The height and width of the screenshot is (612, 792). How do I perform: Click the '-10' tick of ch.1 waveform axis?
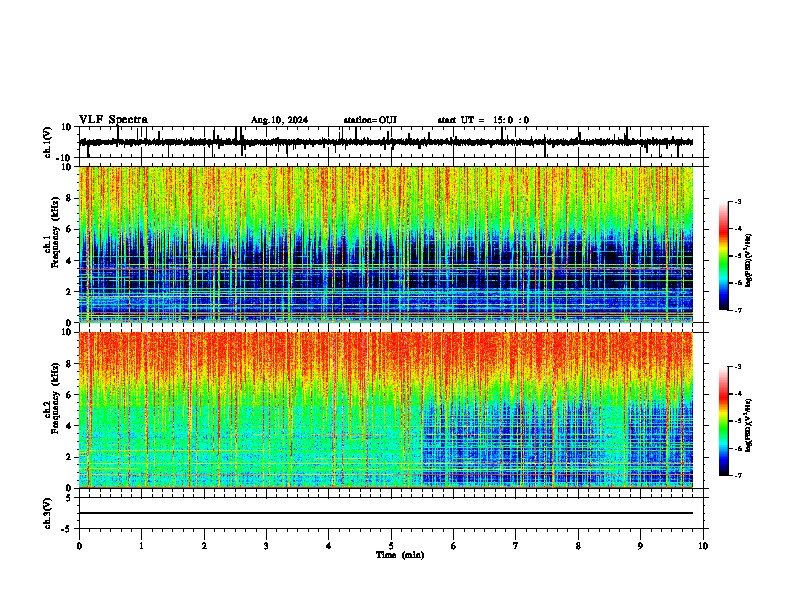pyautogui.click(x=64, y=158)
